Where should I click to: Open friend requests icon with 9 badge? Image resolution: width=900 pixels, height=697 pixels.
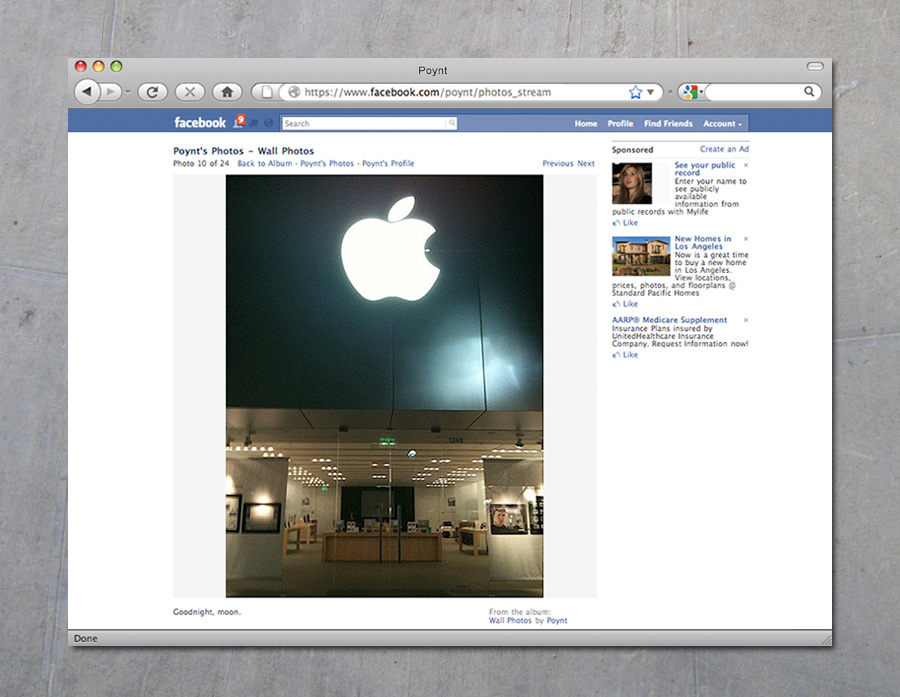239,122
